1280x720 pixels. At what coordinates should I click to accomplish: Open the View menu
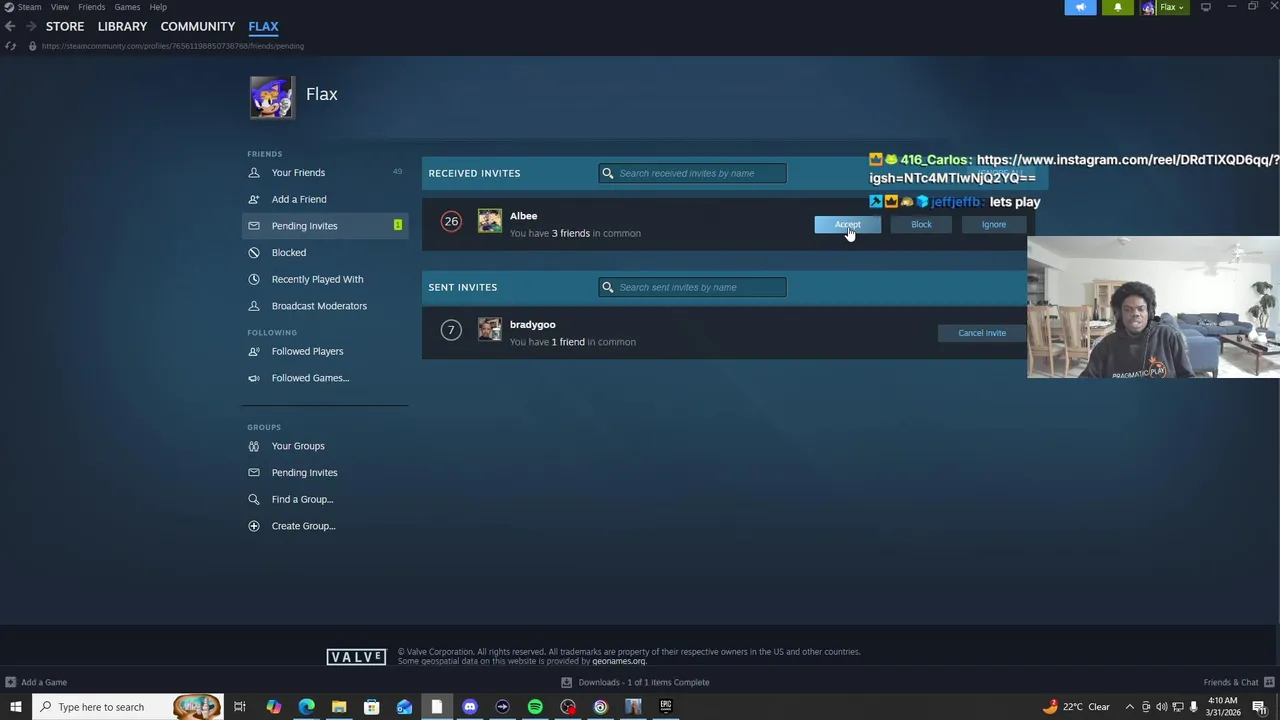[x=60, y=7]
